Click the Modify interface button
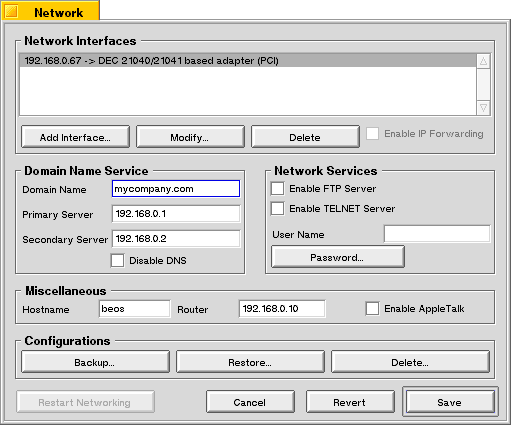This screenshot has width=511, height=425. tap(190, 137)
